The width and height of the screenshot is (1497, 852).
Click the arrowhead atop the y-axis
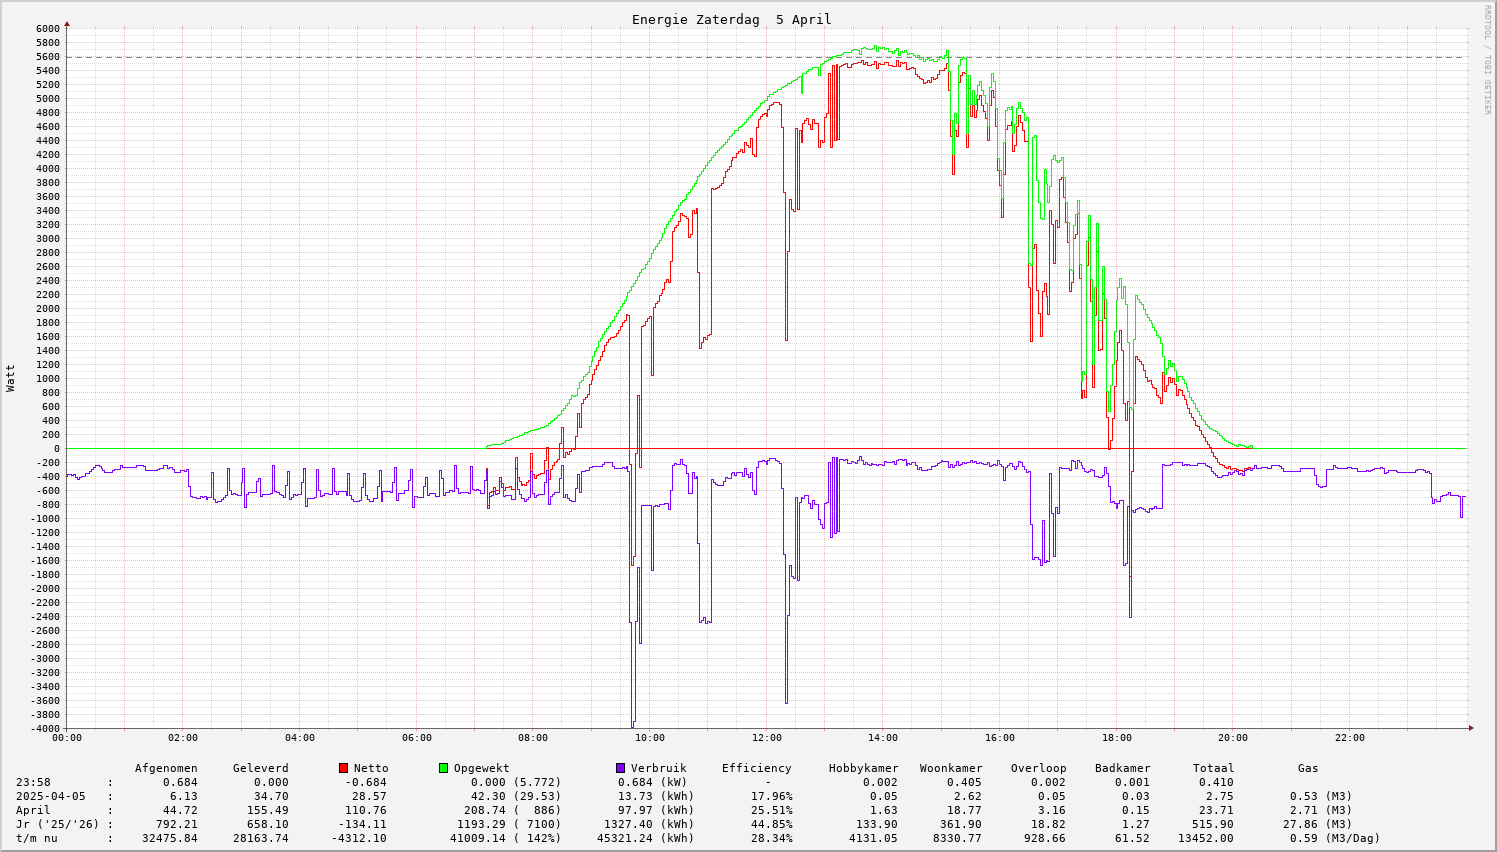click(x=67, y=23)
